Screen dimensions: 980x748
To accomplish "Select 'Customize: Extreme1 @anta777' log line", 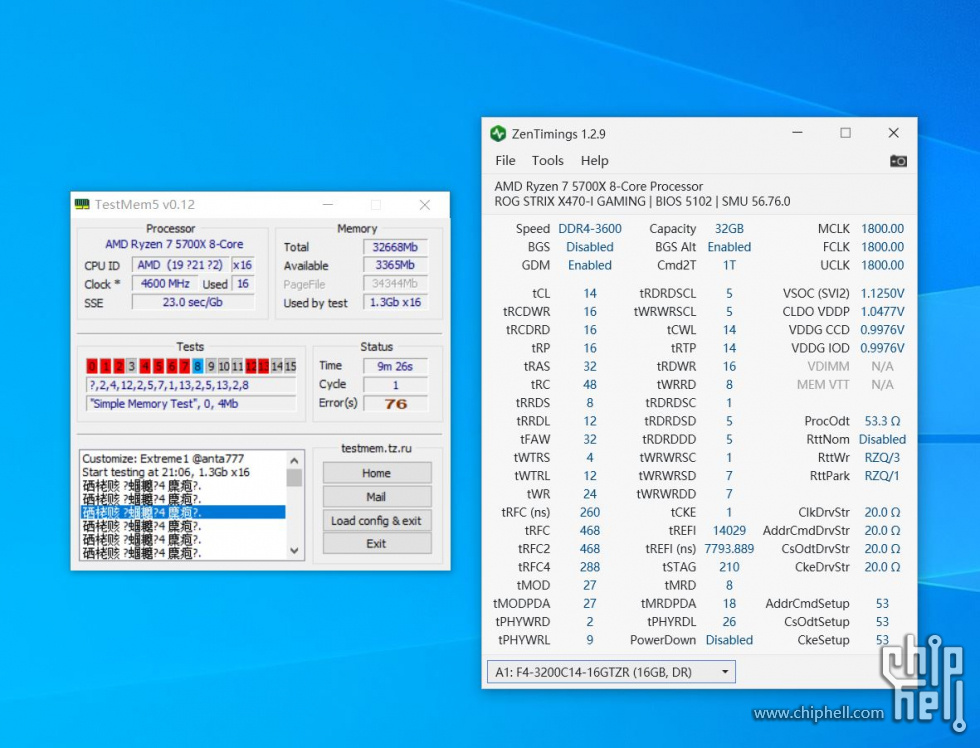I will pyautogui.click(x=163, y=458).
